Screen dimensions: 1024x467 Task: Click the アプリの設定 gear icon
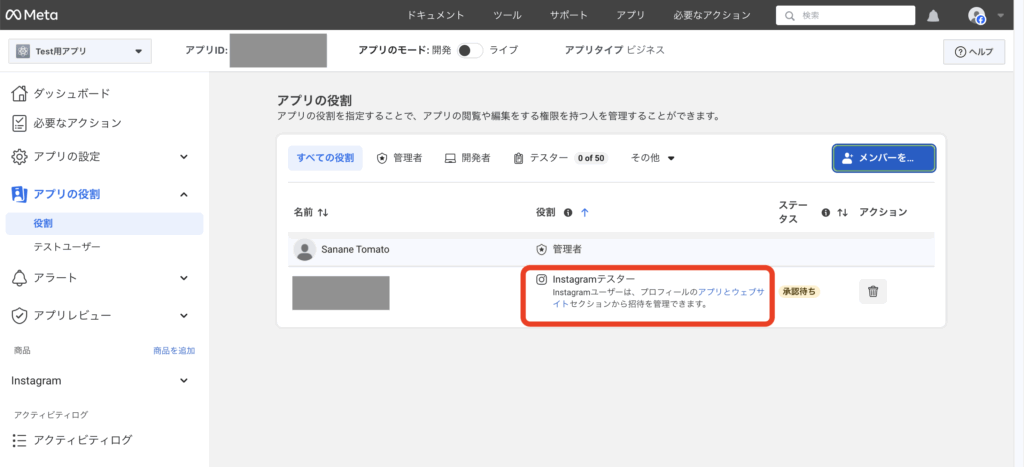point(20,157)
